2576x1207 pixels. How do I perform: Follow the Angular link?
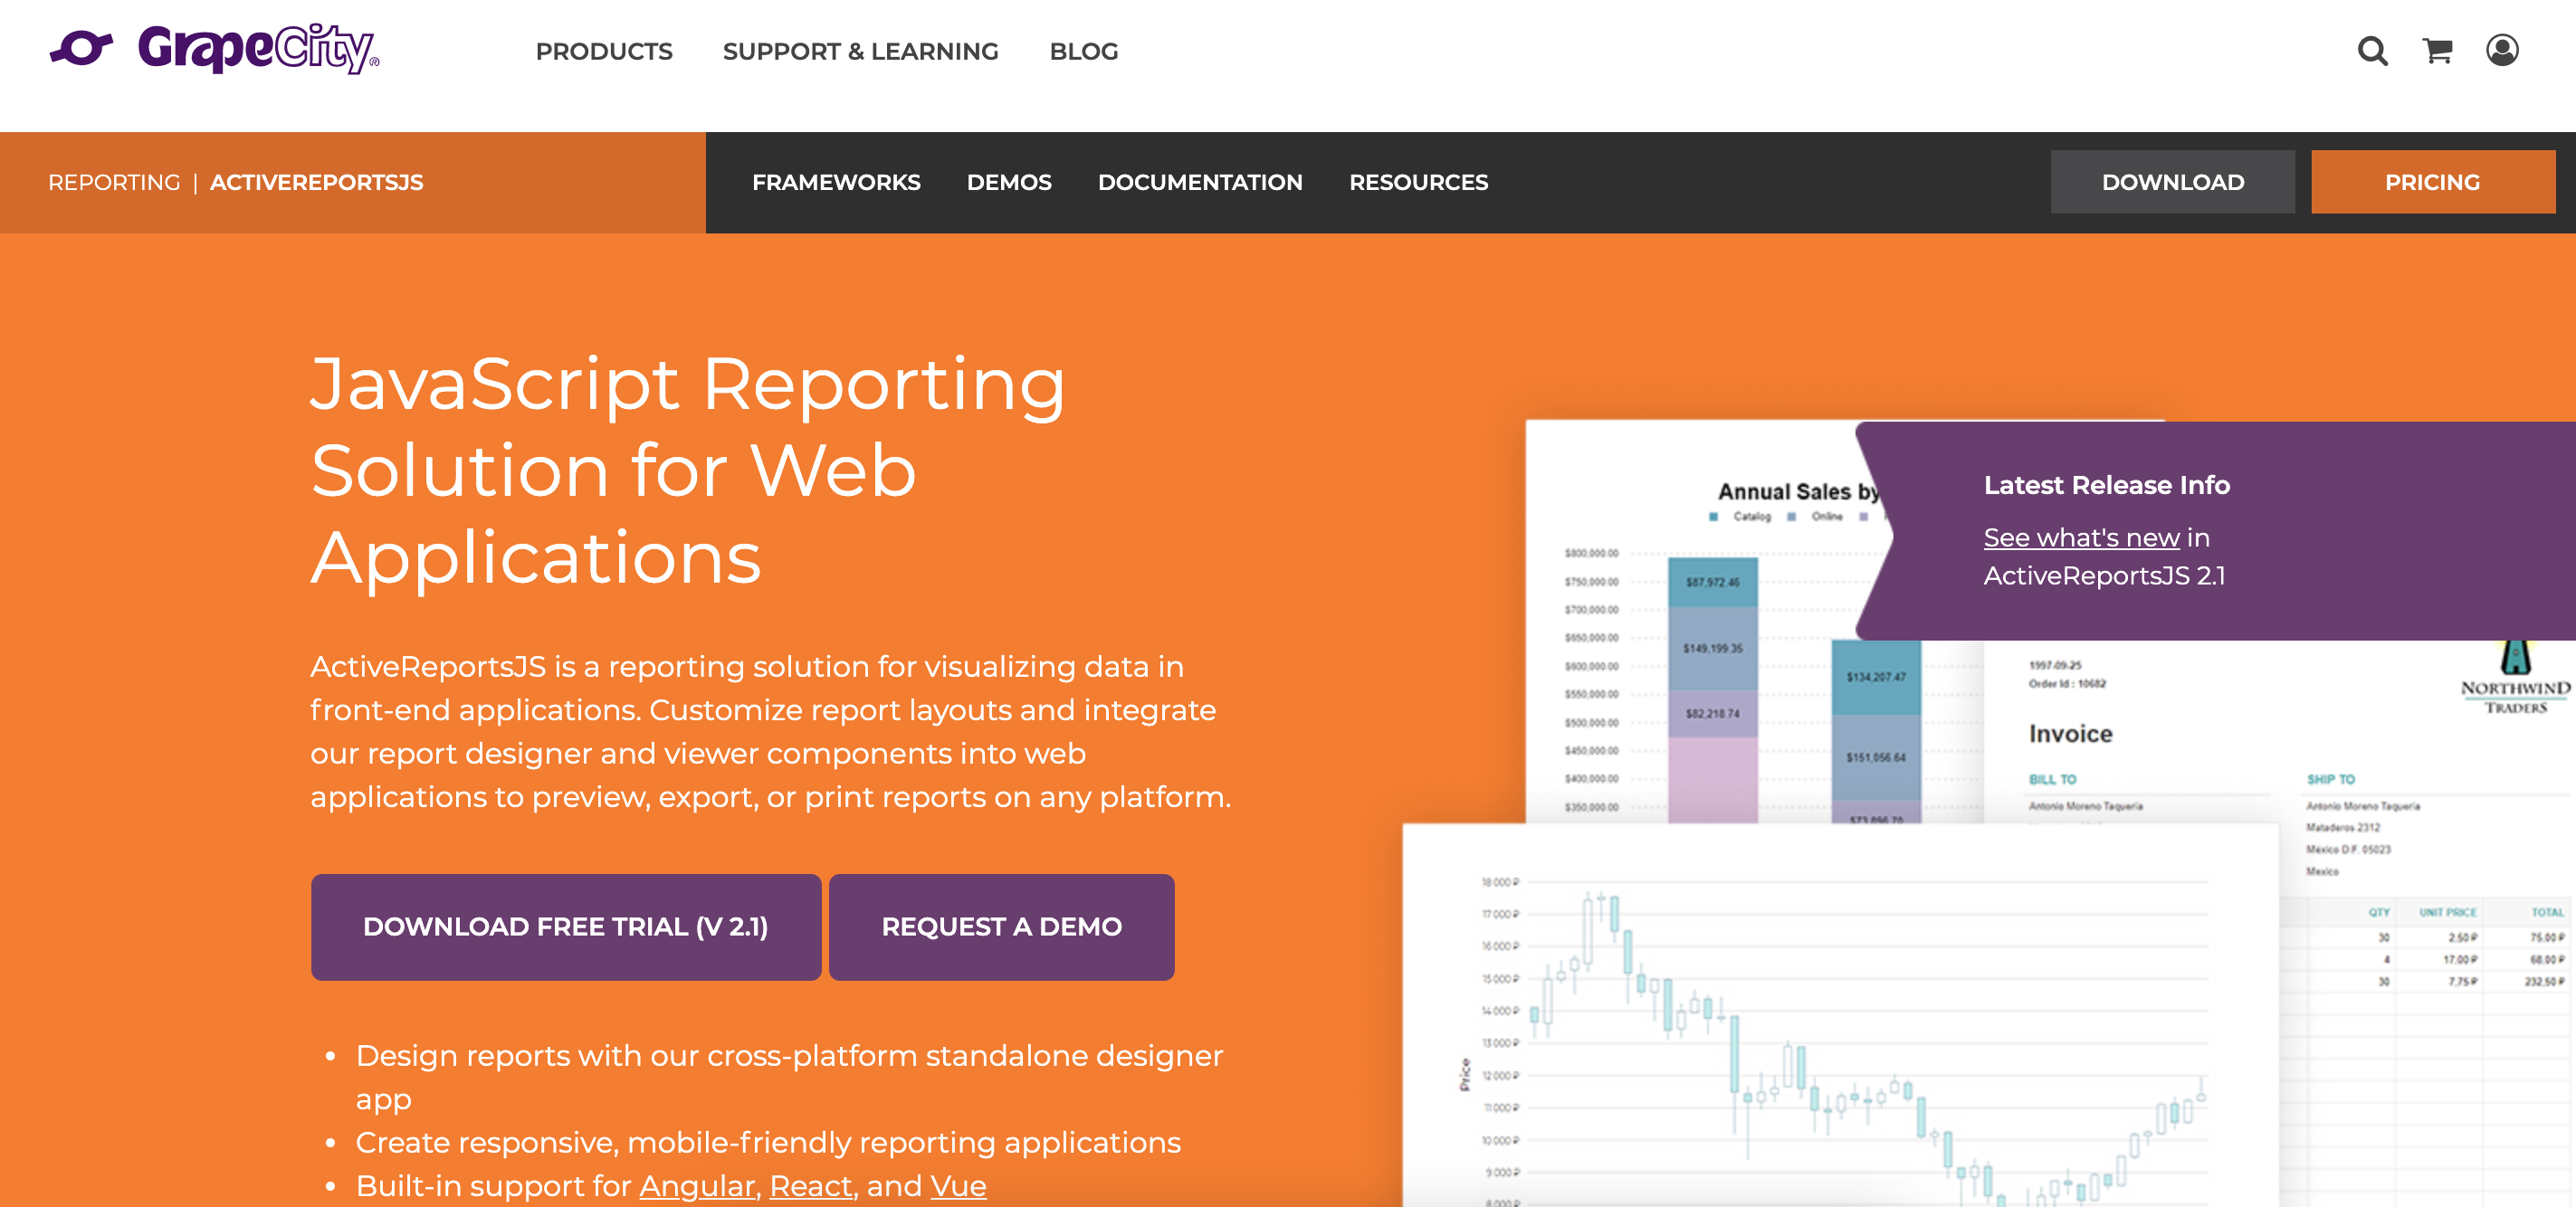click(697, 1185)
